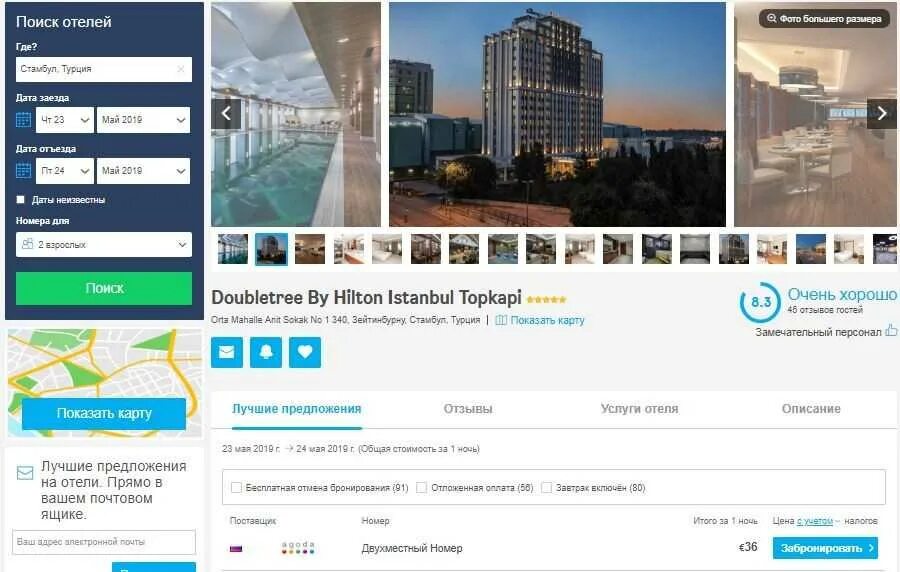Click the €36 price
900x572 pixels.
click(x=748, y=547)
